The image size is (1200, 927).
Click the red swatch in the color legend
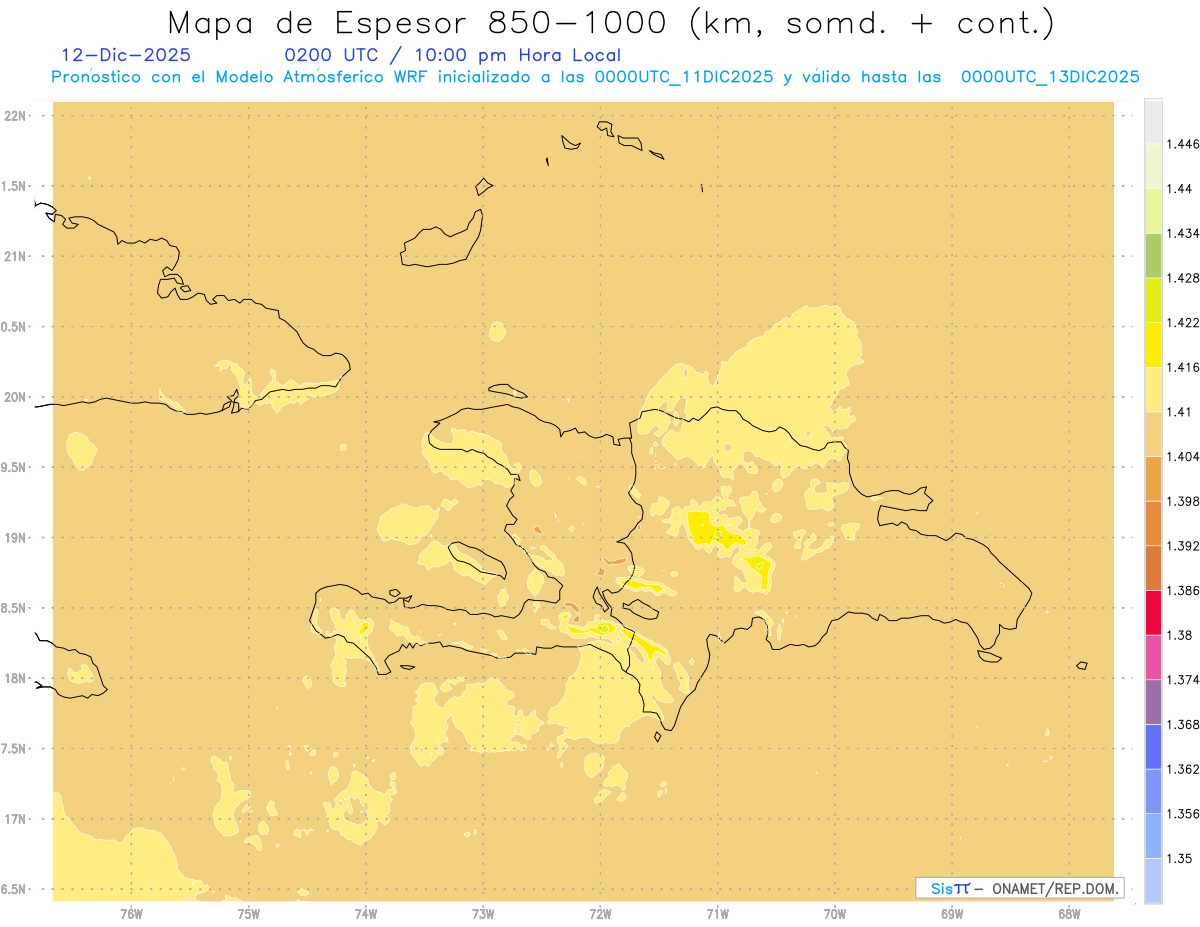pyautogui.click(x=1153, y=613)
